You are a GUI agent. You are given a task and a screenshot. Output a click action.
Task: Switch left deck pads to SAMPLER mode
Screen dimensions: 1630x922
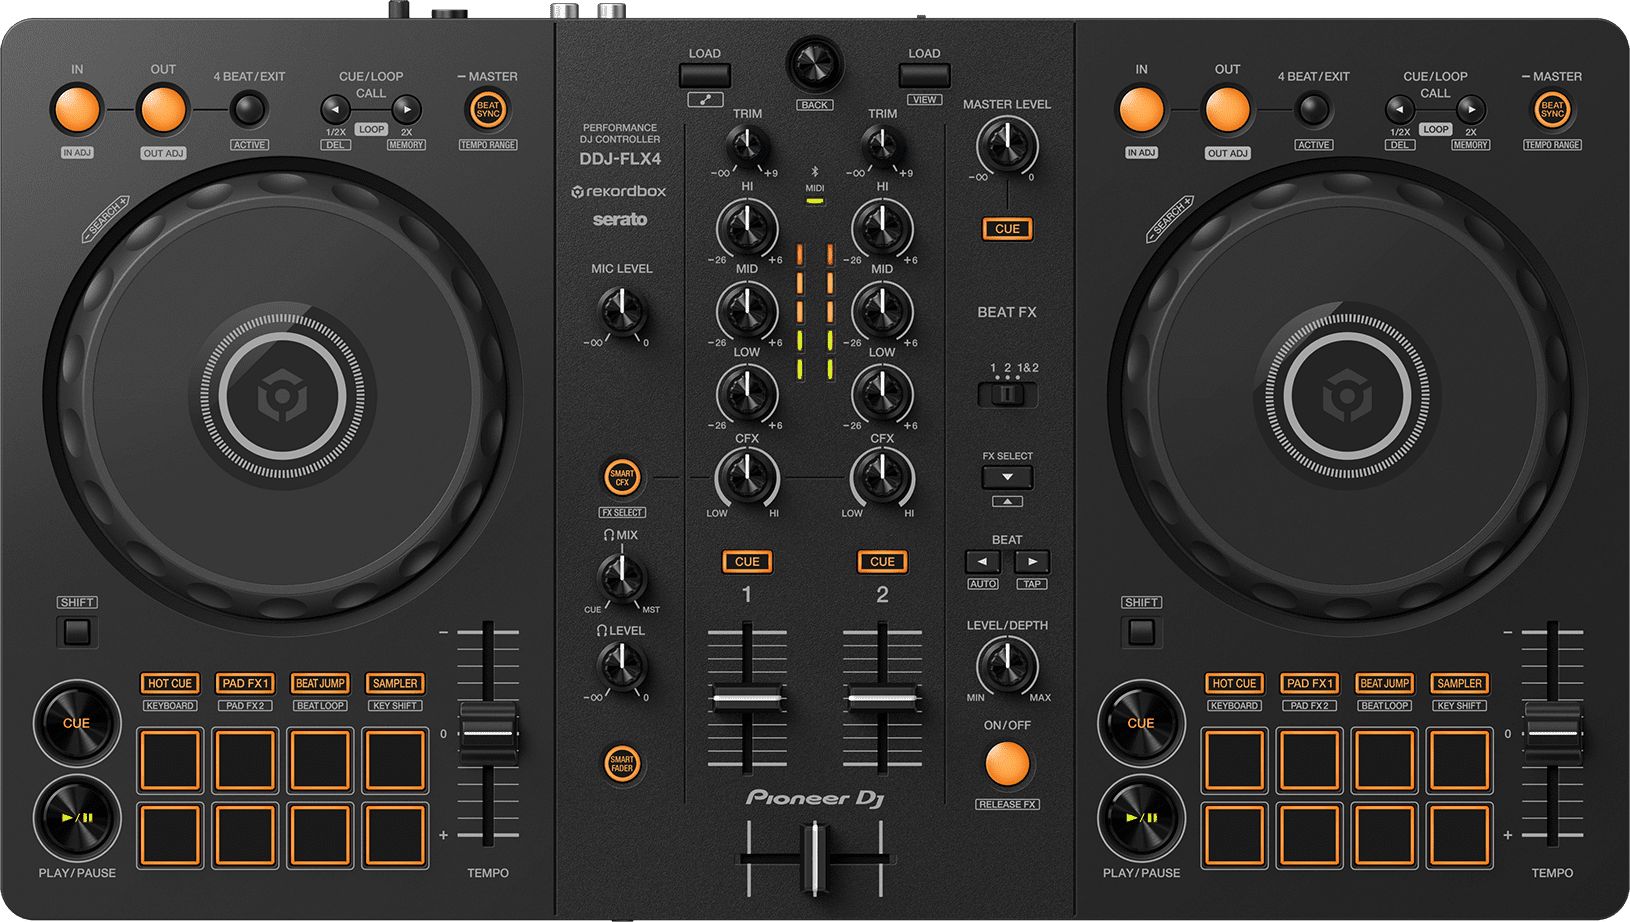click(x=395, y=684)
